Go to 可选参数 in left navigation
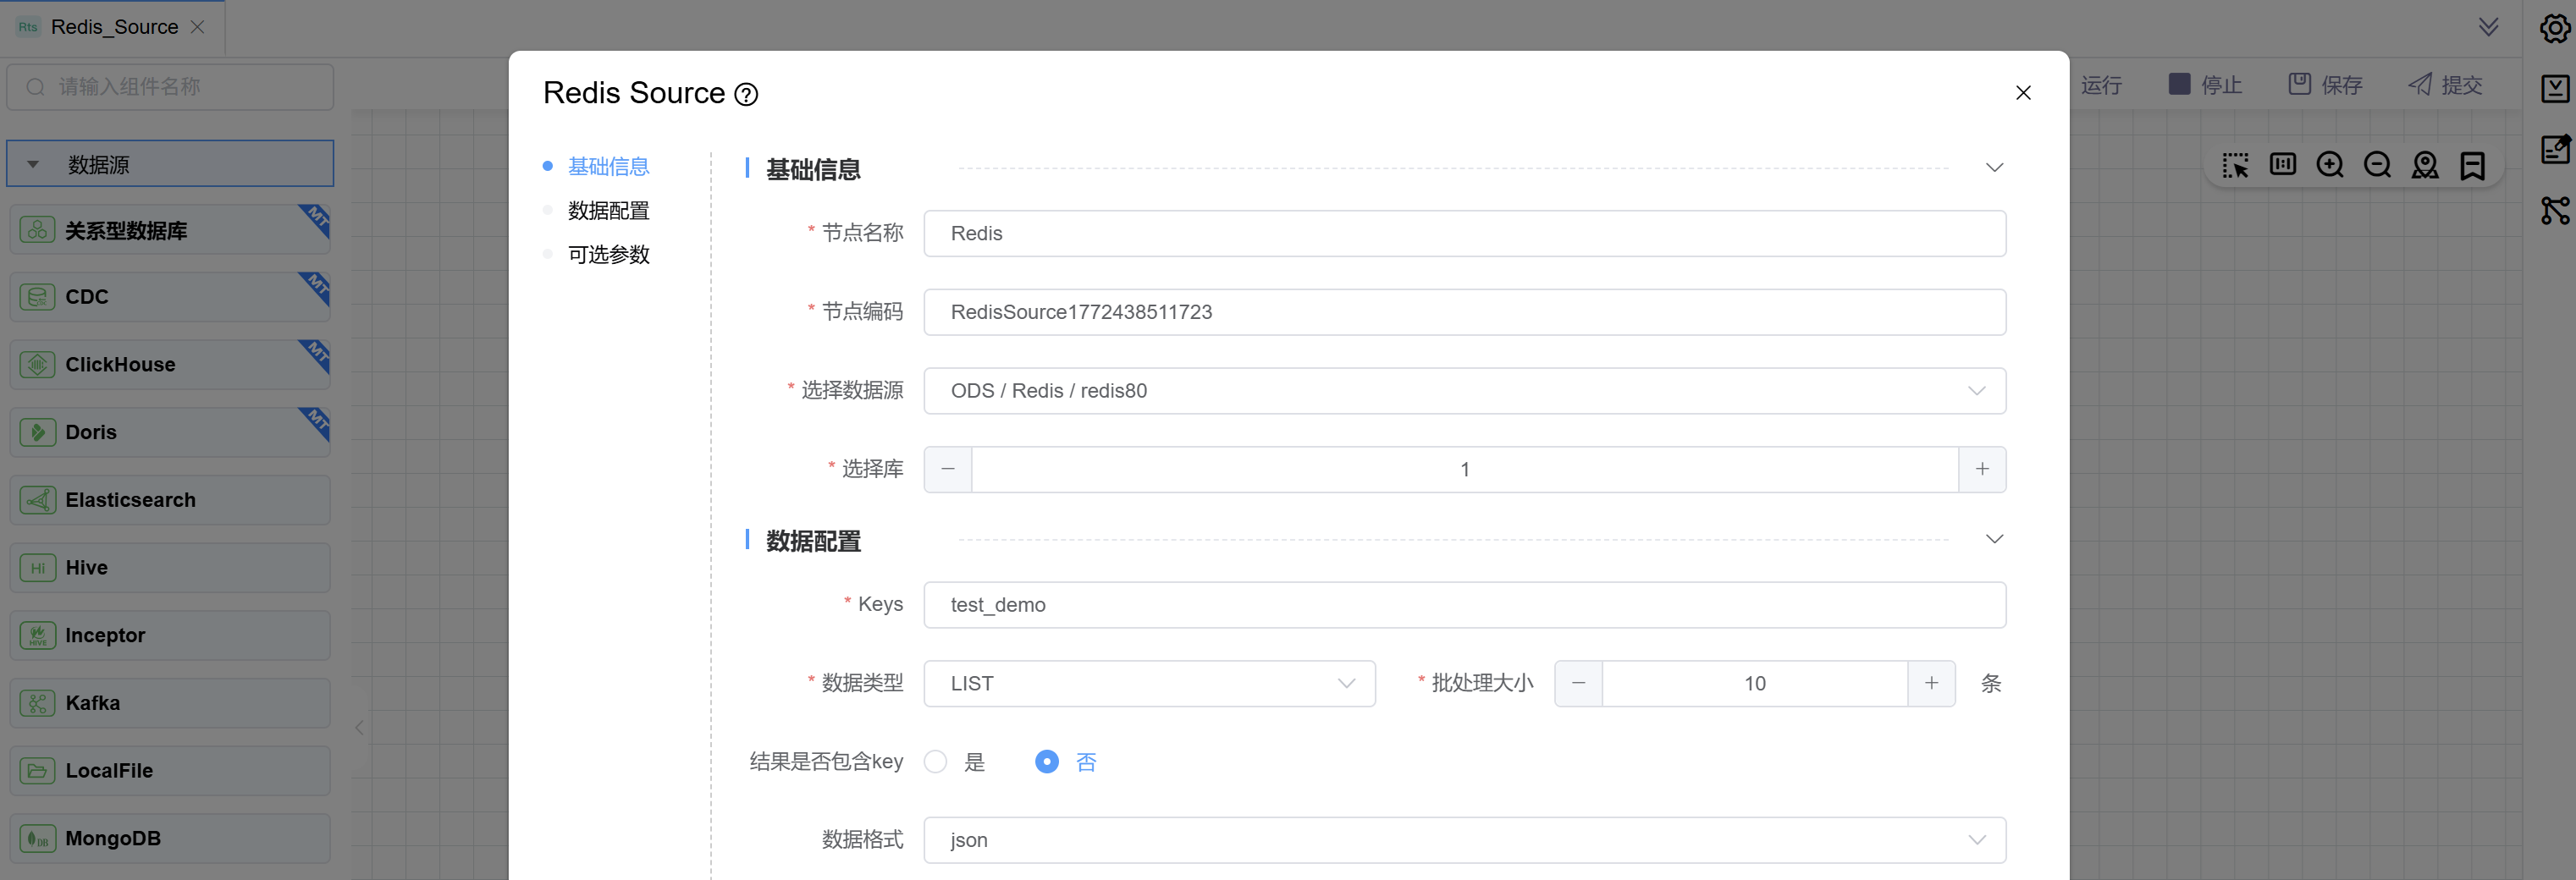 (x=608, y=255)
